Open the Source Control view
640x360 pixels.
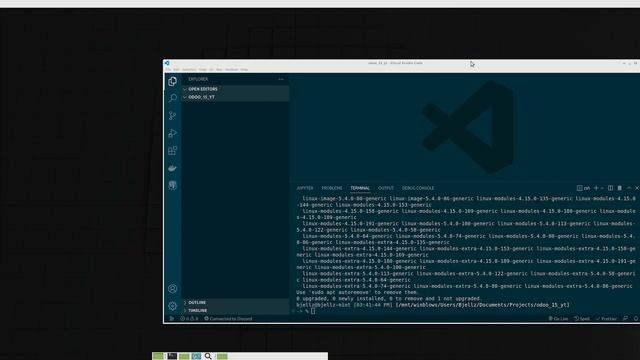point(173,116)
